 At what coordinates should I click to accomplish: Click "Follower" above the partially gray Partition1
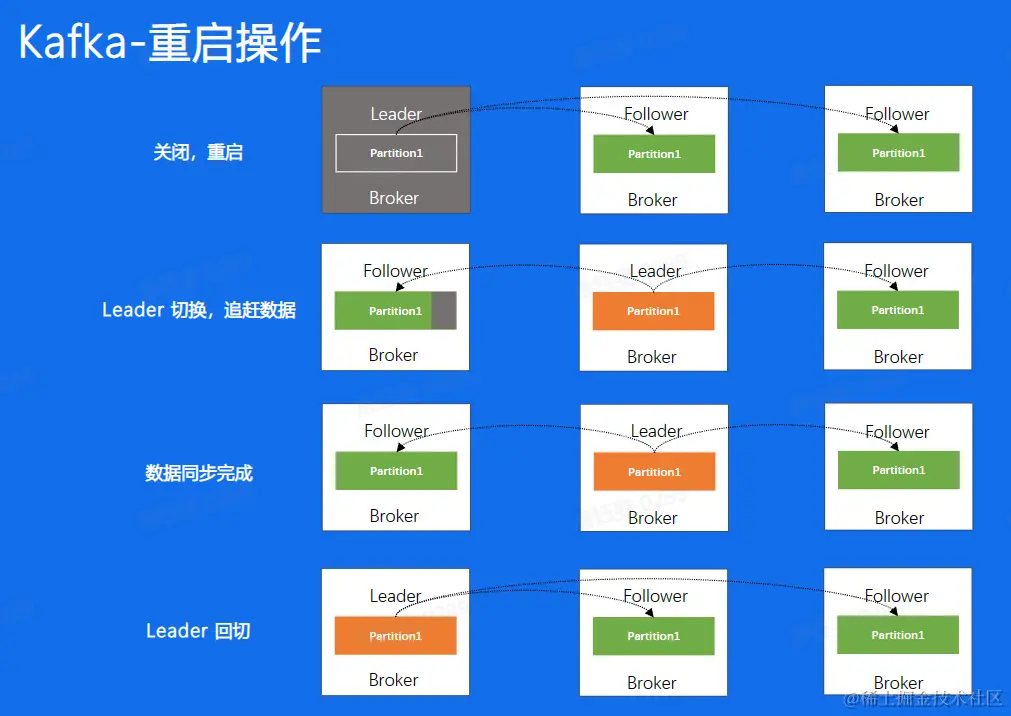[x=395, y=271]
